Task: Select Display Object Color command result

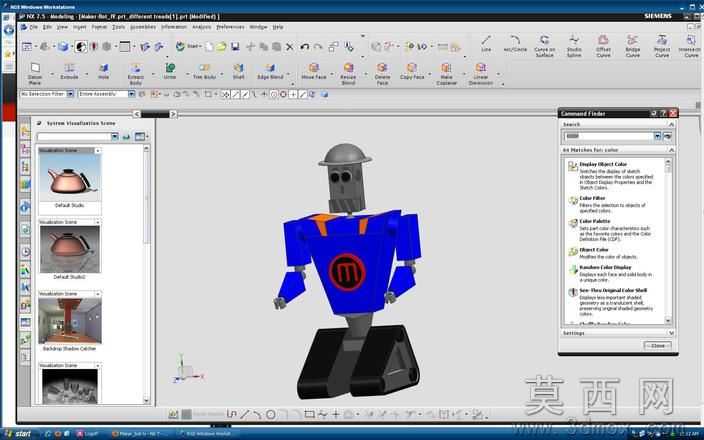Action: pos(612,176)
